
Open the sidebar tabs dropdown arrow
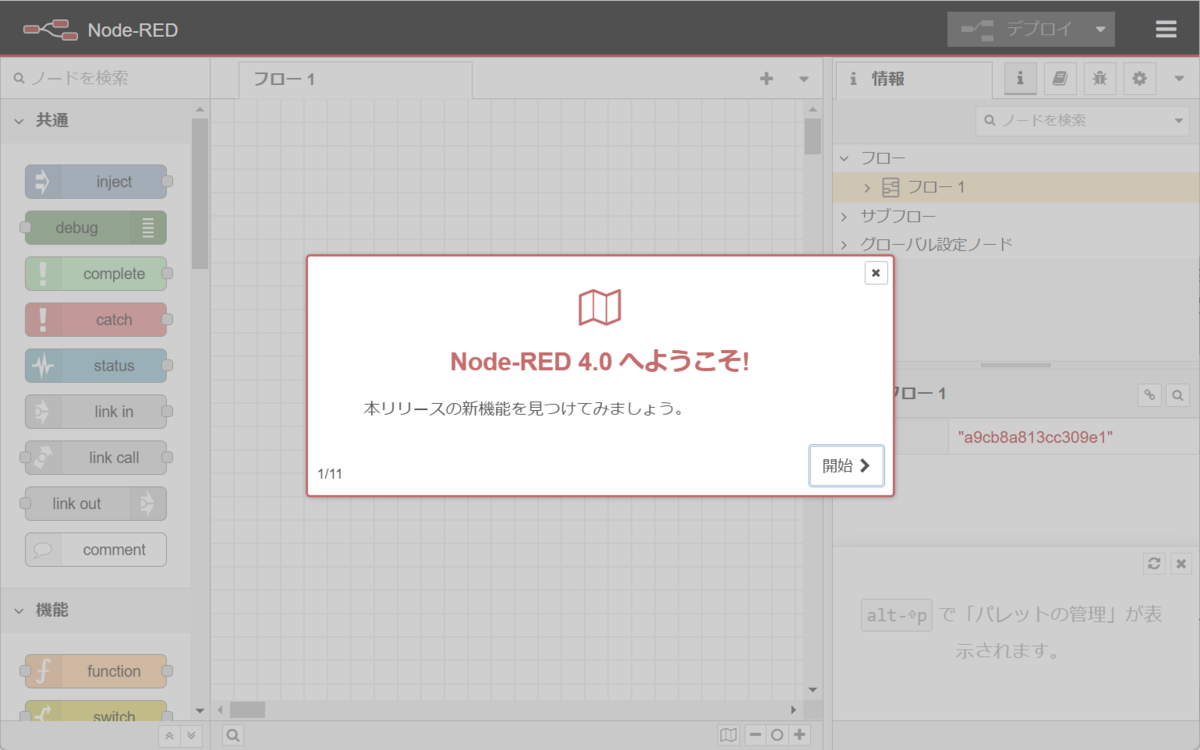[1179, 79]
